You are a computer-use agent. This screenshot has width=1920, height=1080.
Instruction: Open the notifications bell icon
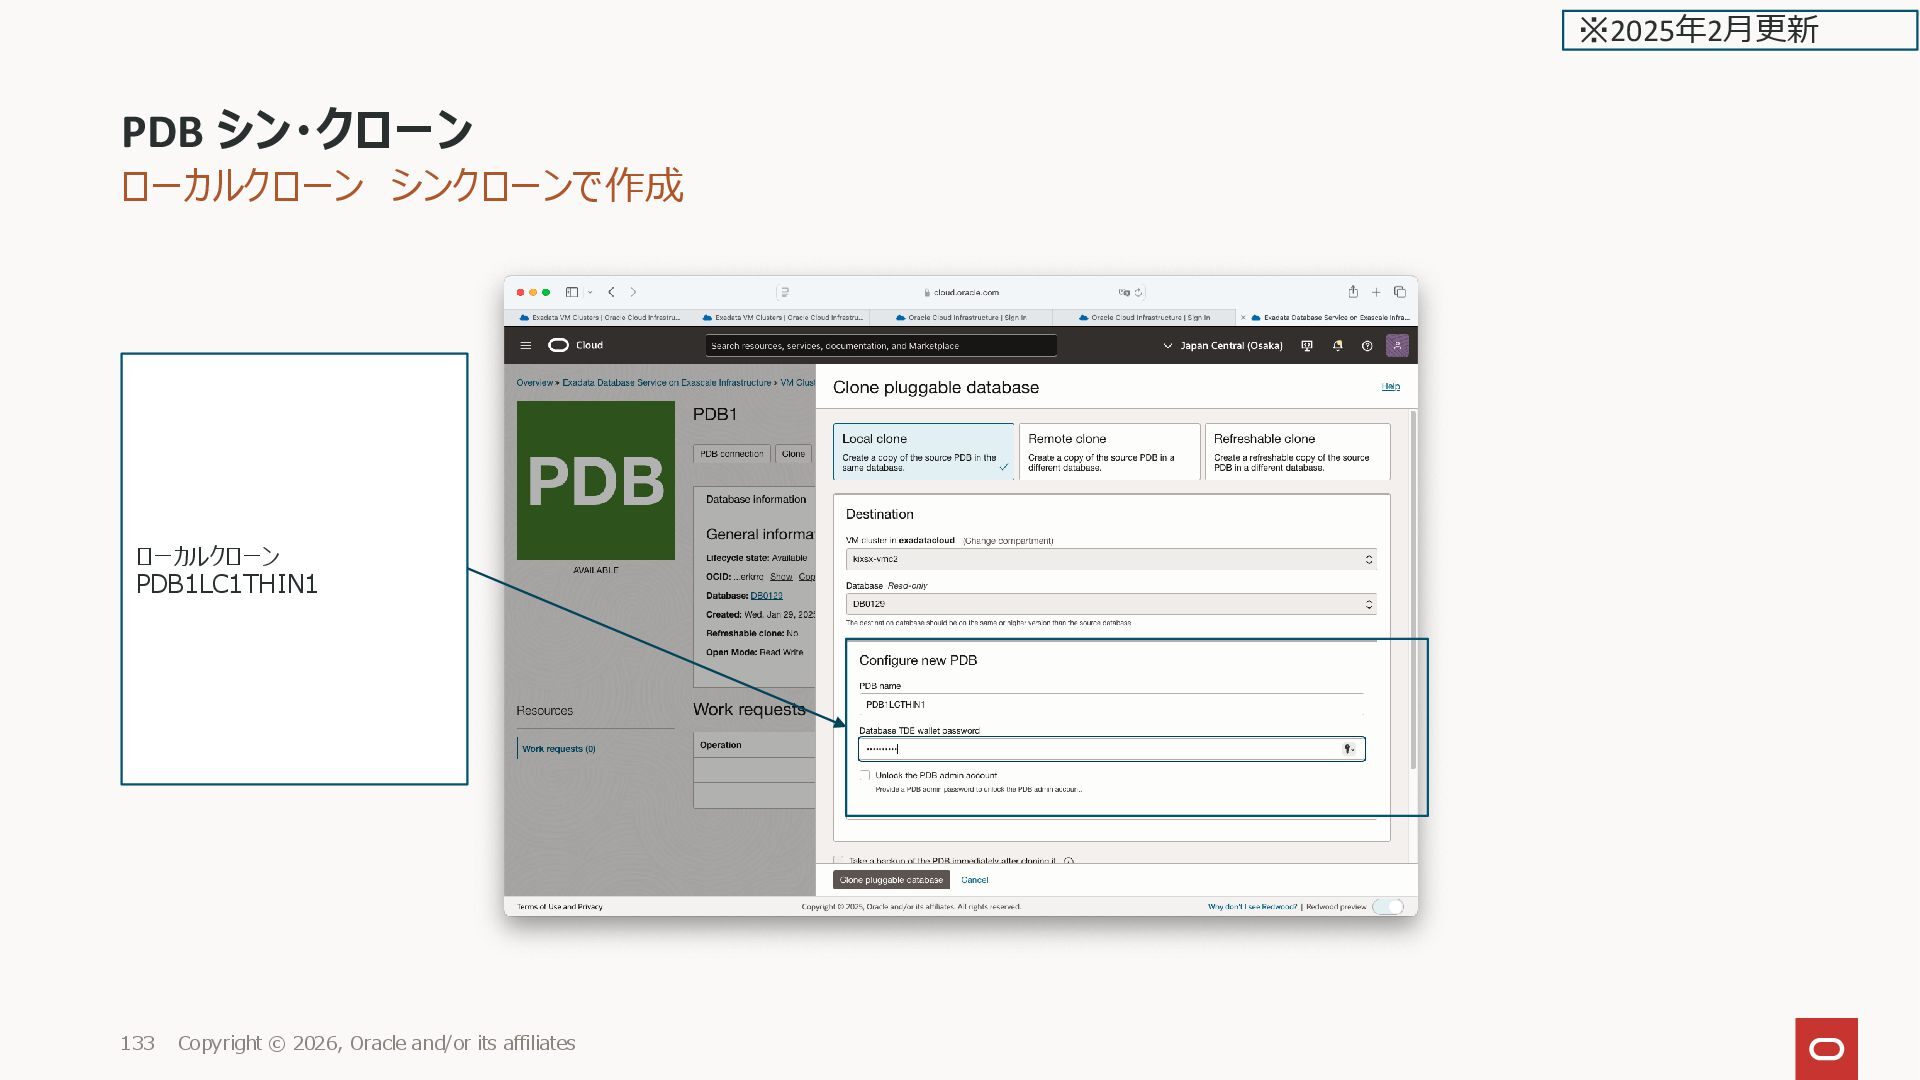point(1337,346)
